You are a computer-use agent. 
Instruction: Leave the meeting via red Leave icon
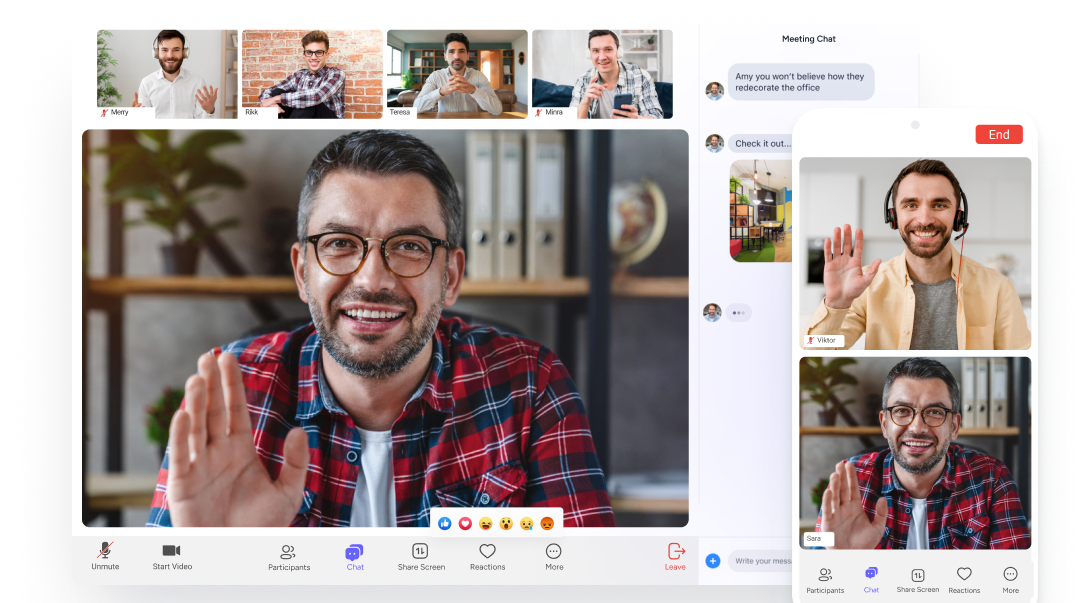pos(676,552)
